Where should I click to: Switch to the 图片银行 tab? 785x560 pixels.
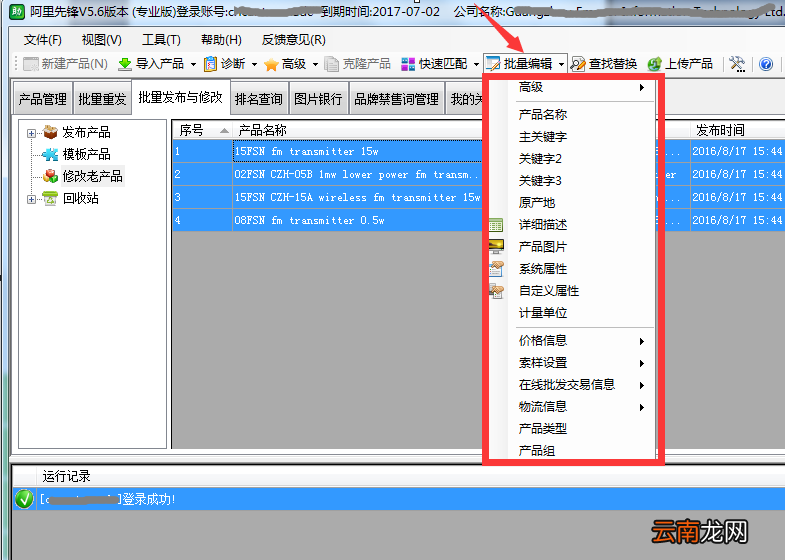tap(318, 99)
